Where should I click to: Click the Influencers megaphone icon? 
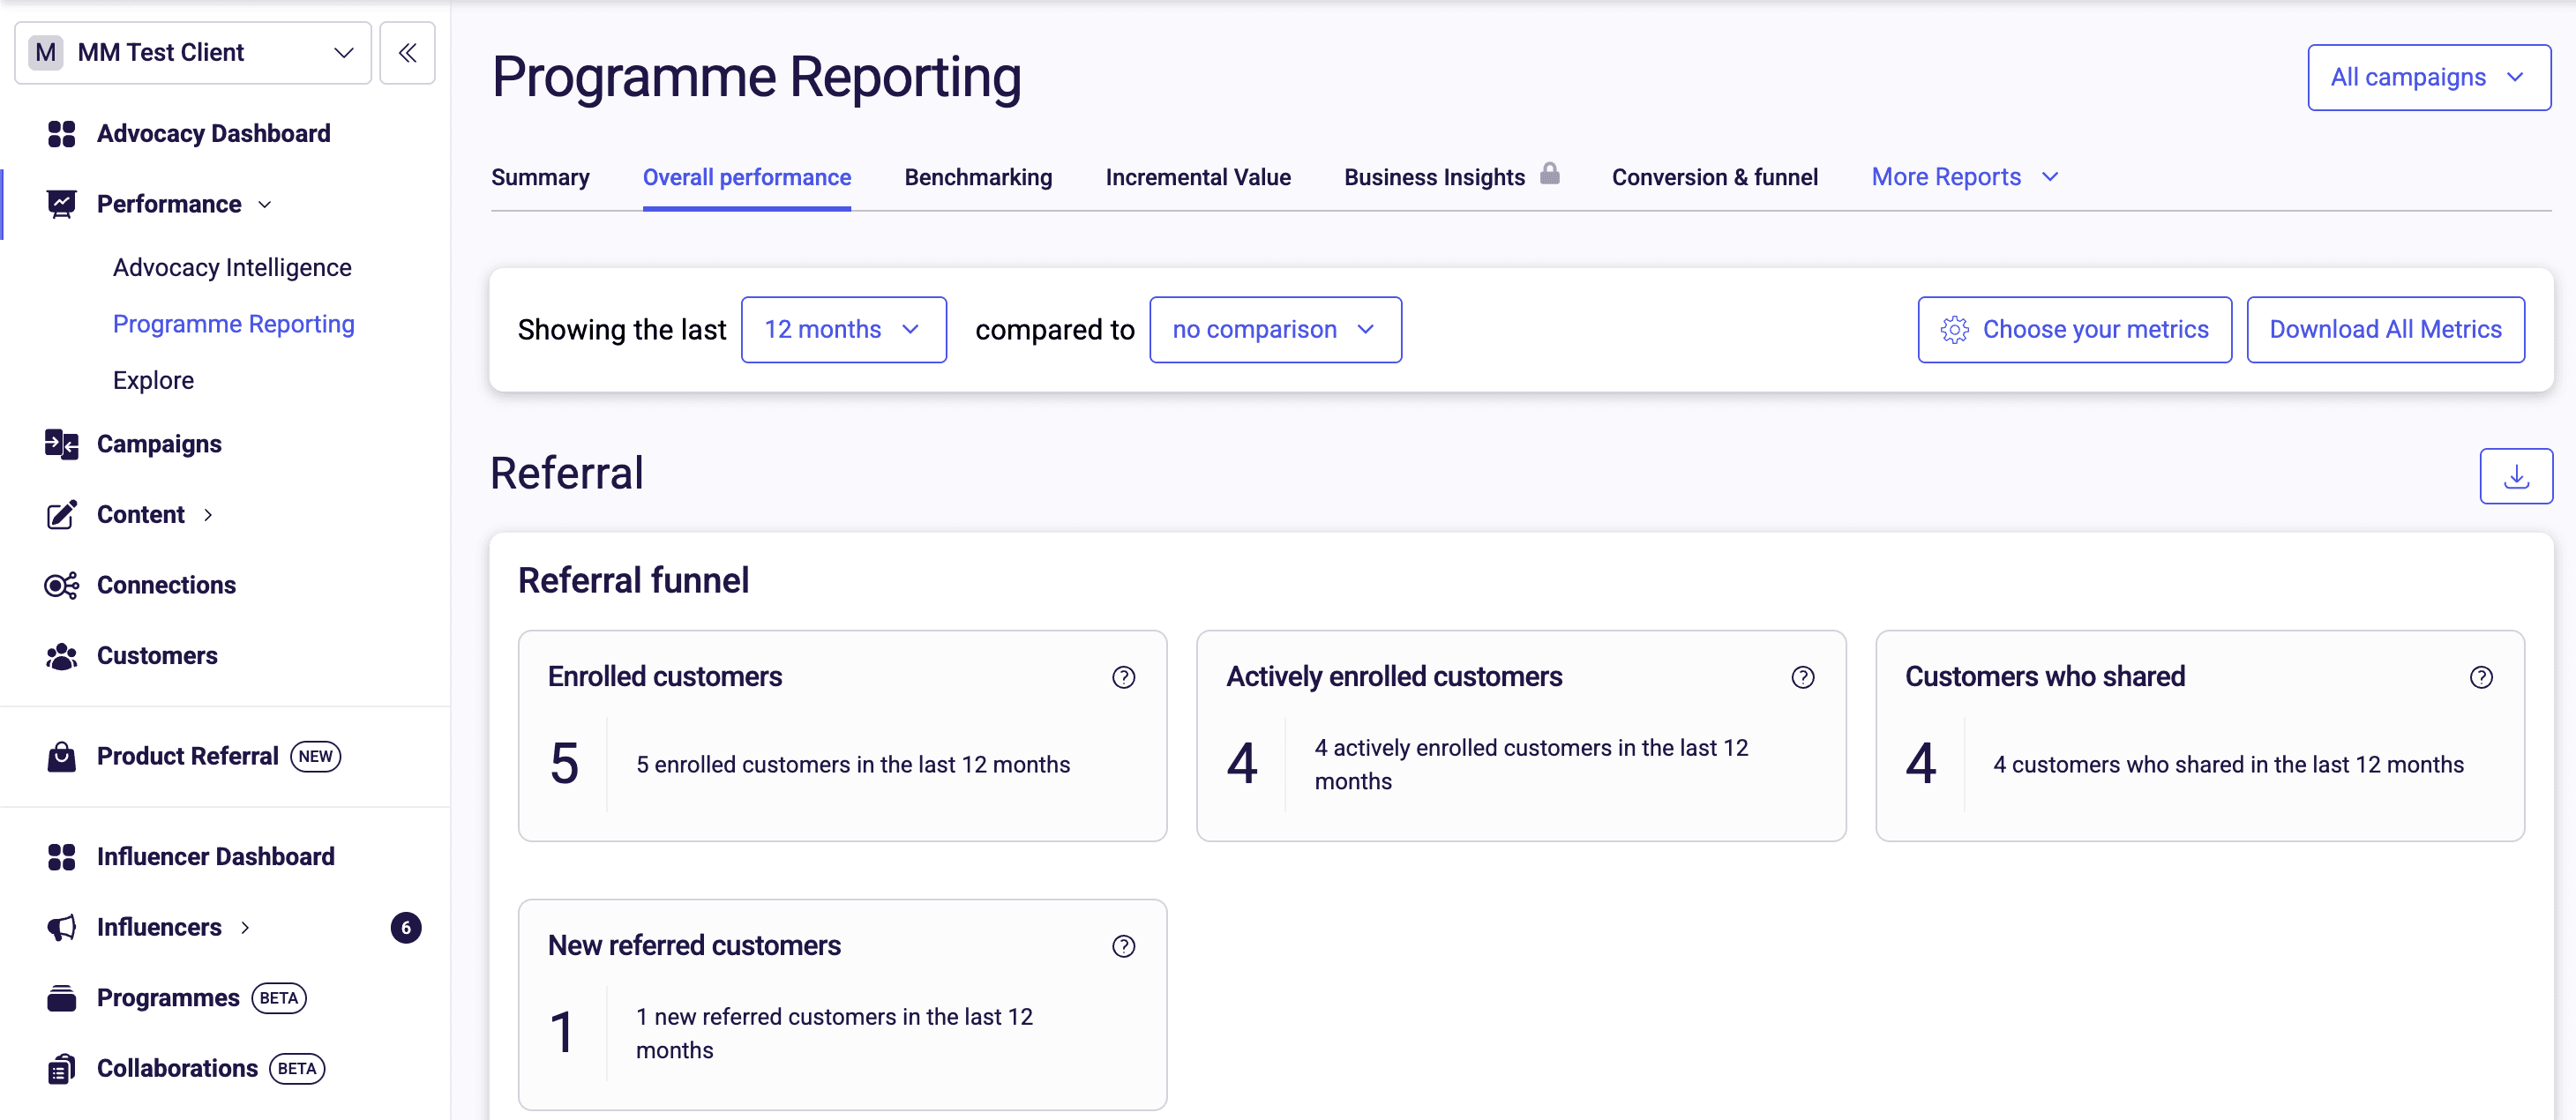[61, 927]
